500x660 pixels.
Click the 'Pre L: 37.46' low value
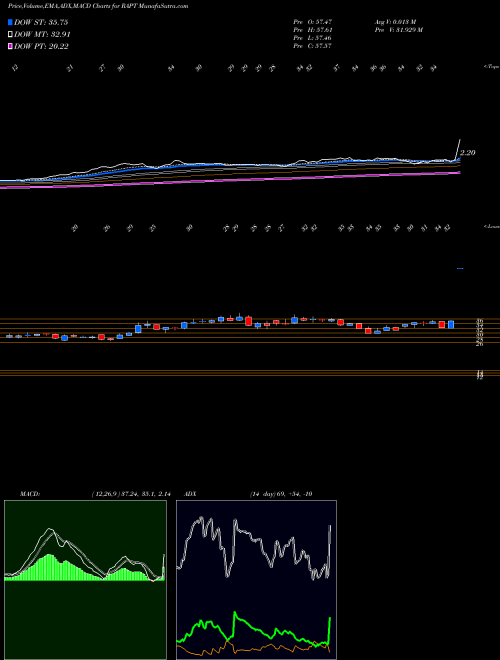[313, 38]
